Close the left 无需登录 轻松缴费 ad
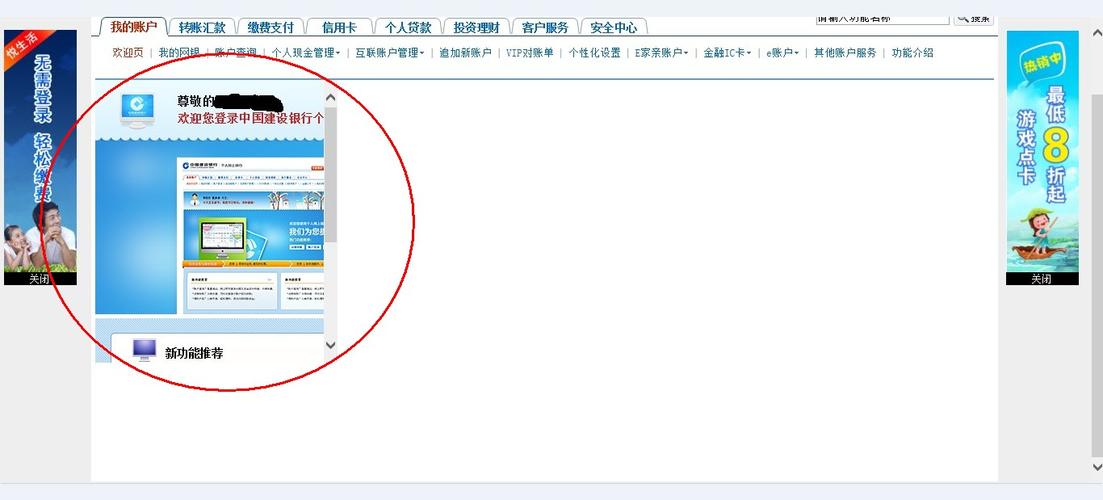Viewport: 1103px width, 500px height. (40, 279)
